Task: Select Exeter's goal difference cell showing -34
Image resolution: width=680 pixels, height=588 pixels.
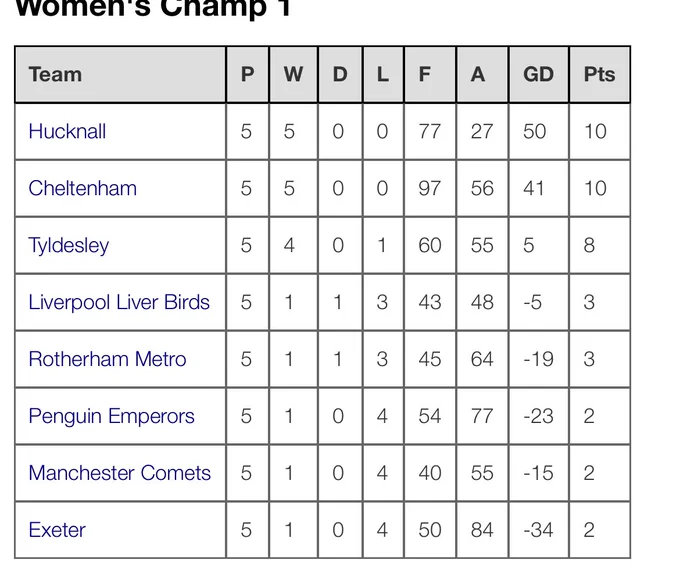Action: point(539,530)
